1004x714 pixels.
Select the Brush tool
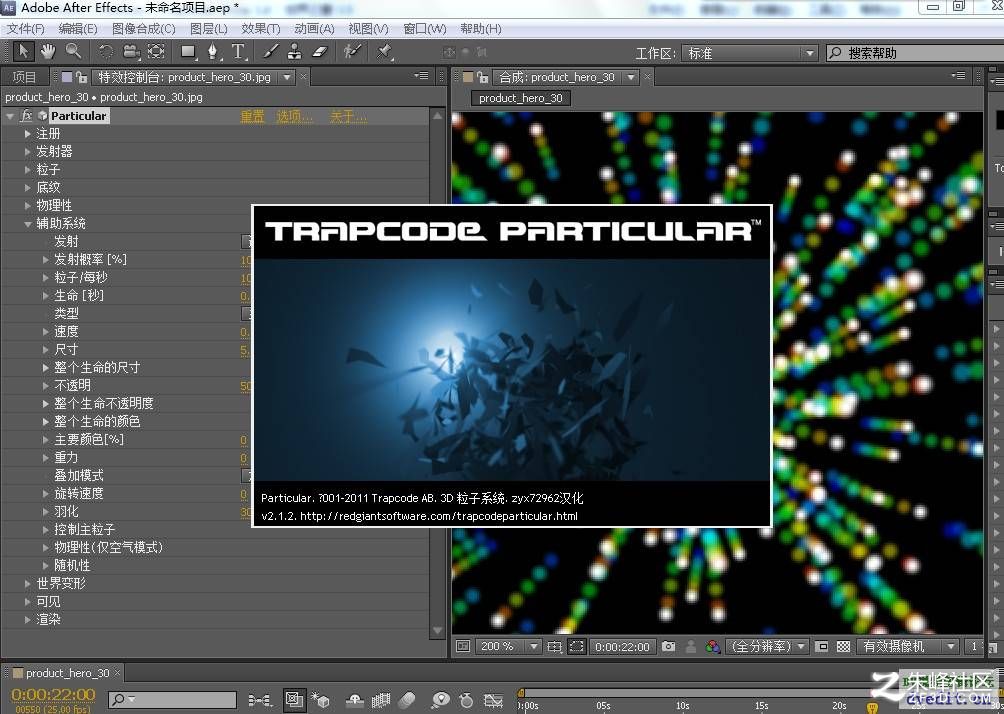270,52
